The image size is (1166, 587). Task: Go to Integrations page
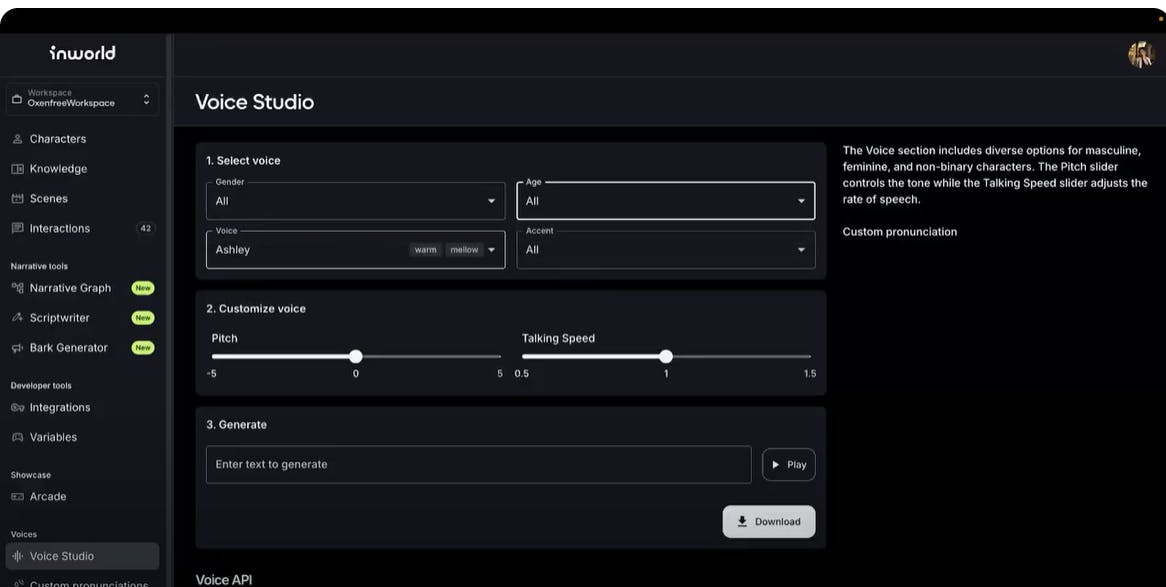(82, 408)
